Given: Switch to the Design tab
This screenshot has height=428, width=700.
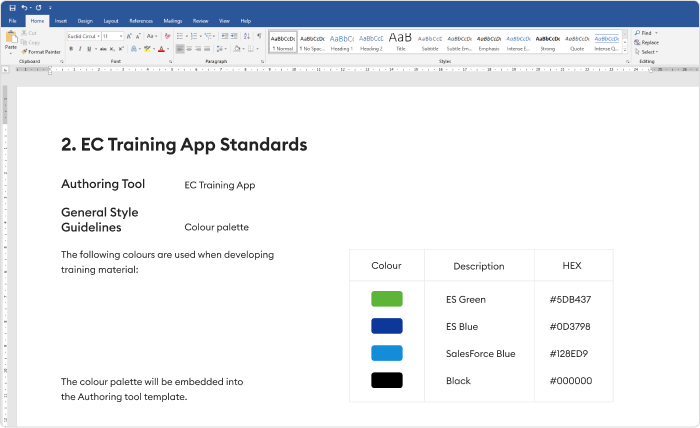Looking at the screenshot, I should tap(85, 21).
